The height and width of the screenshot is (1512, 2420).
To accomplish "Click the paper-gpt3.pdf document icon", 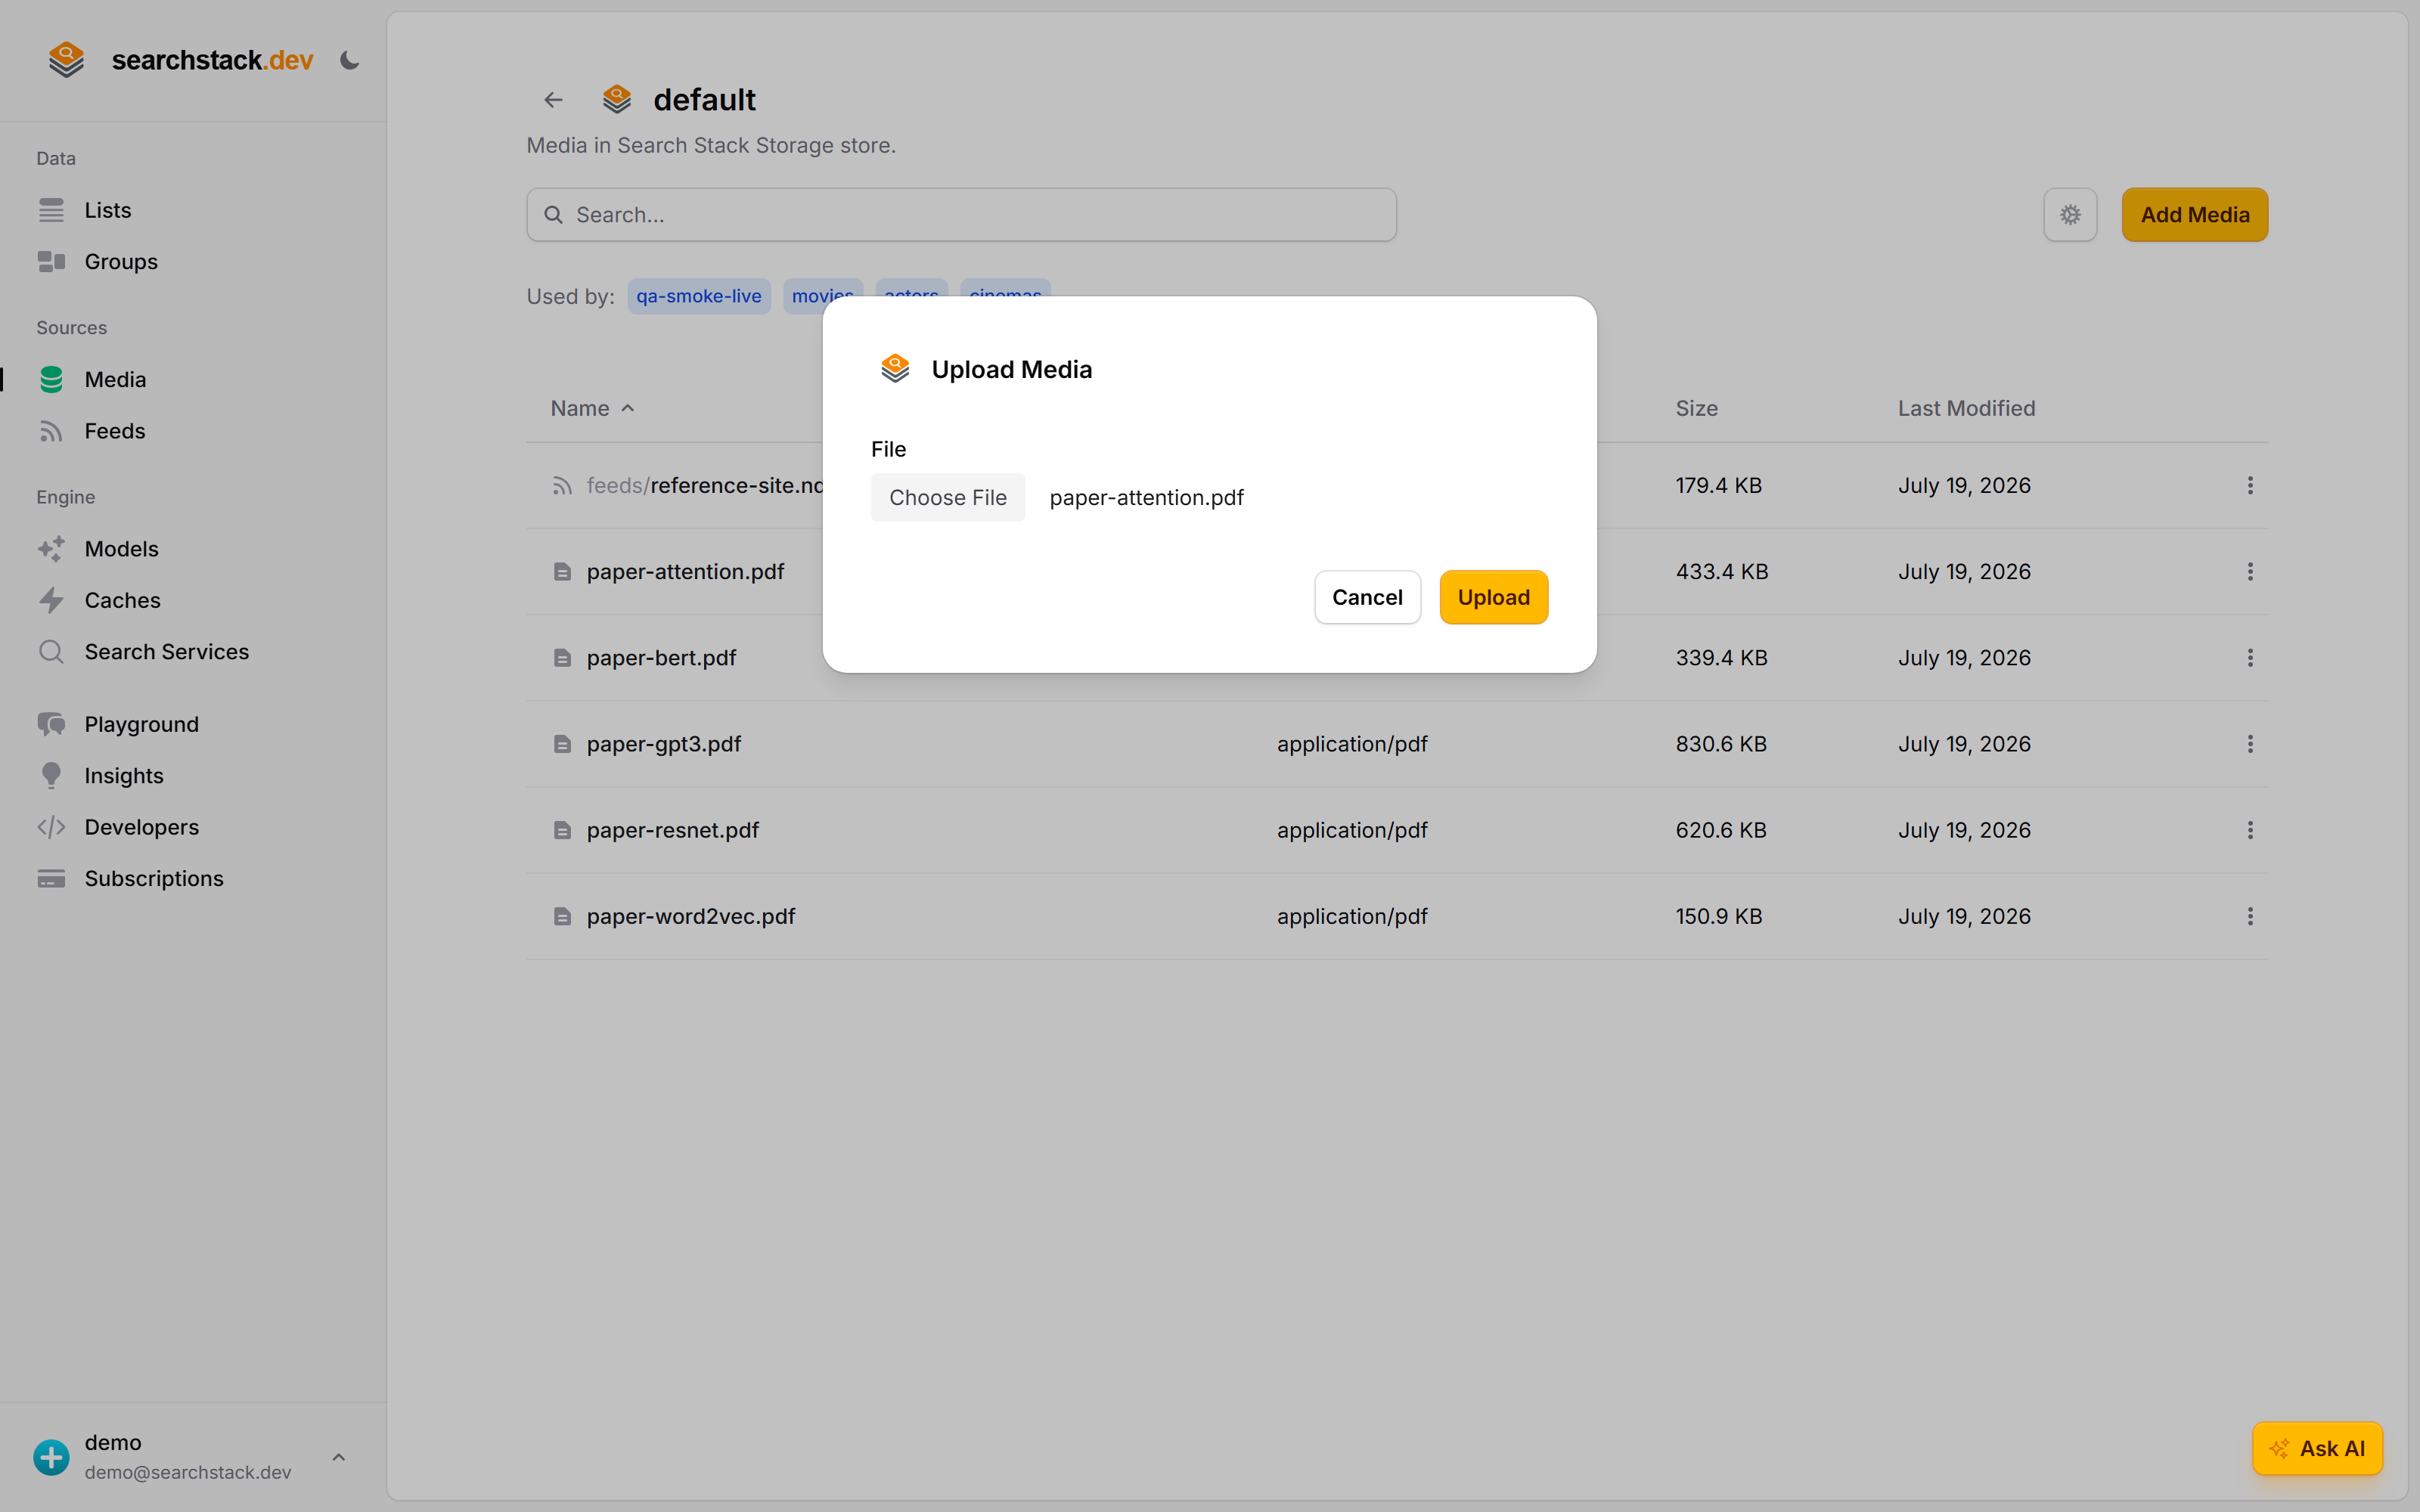I will [x=562, y=744].
